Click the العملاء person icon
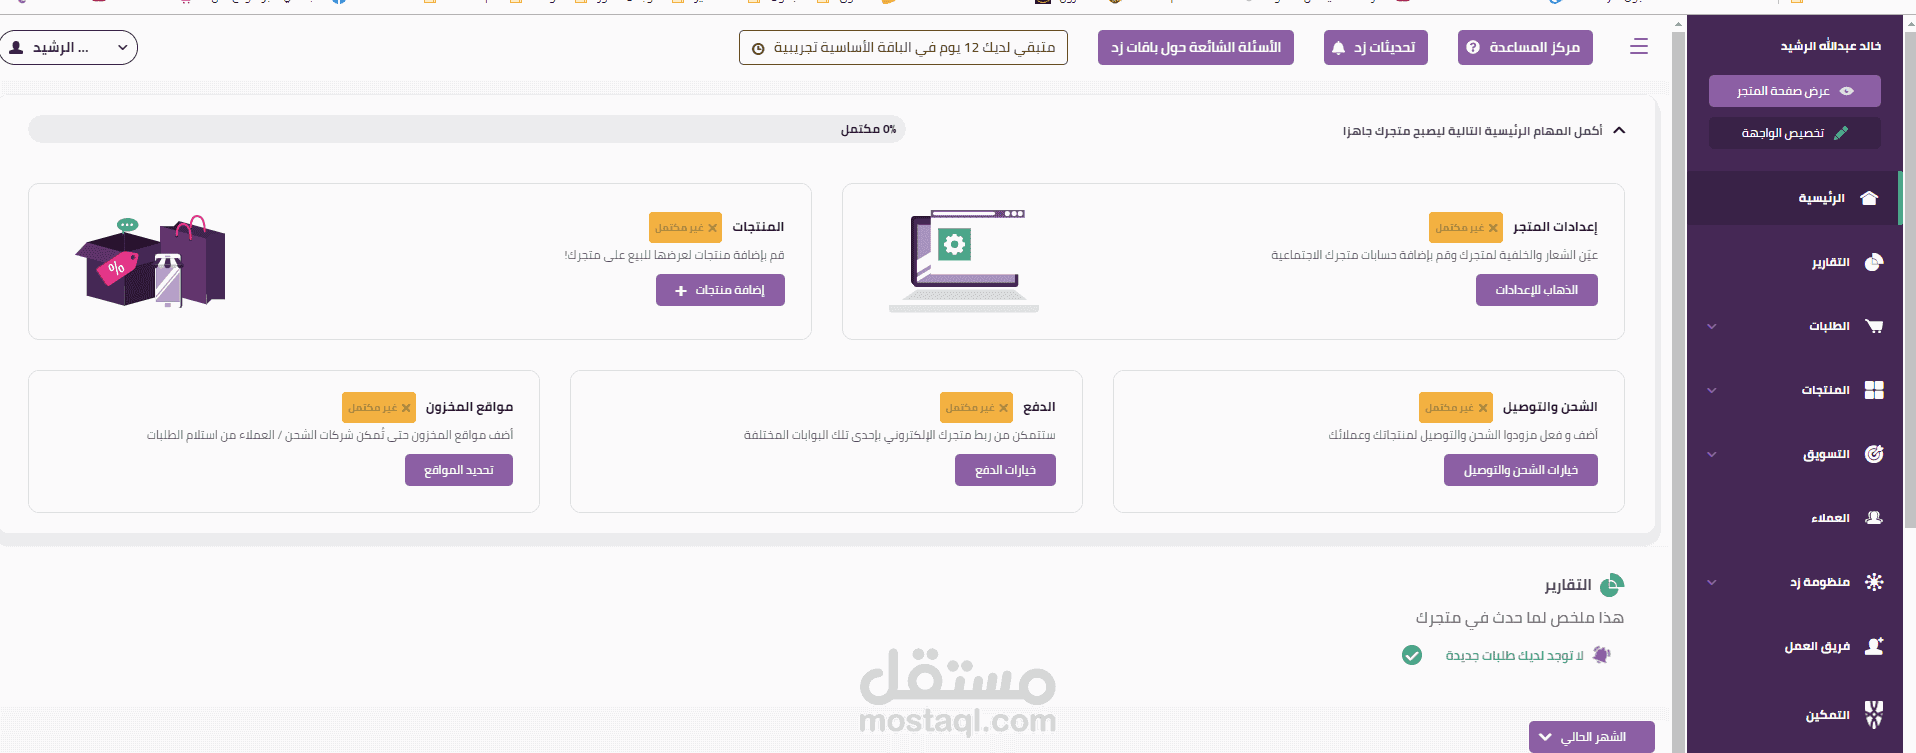Screen dimensions: 1916x753 coord(1874,518)
